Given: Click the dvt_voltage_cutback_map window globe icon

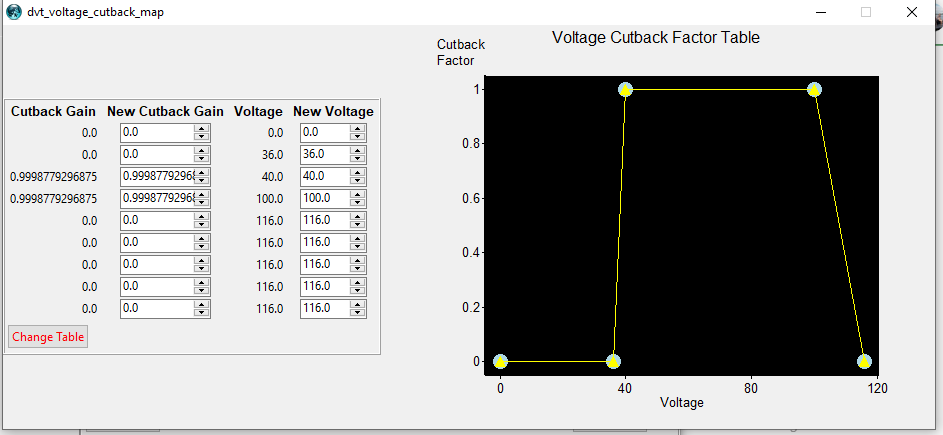Looking at the screenshot, I should click(13, 12).
